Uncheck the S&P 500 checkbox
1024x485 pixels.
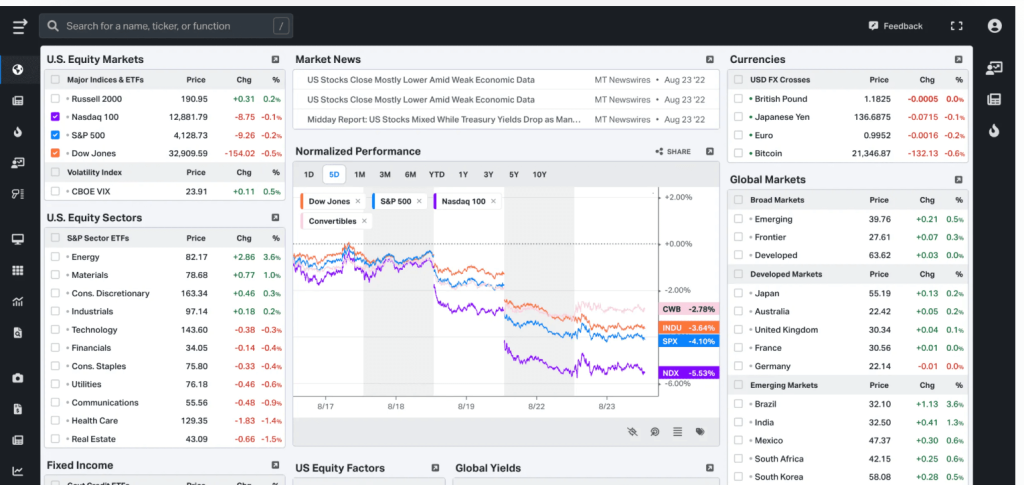click(x=55, y=135)
